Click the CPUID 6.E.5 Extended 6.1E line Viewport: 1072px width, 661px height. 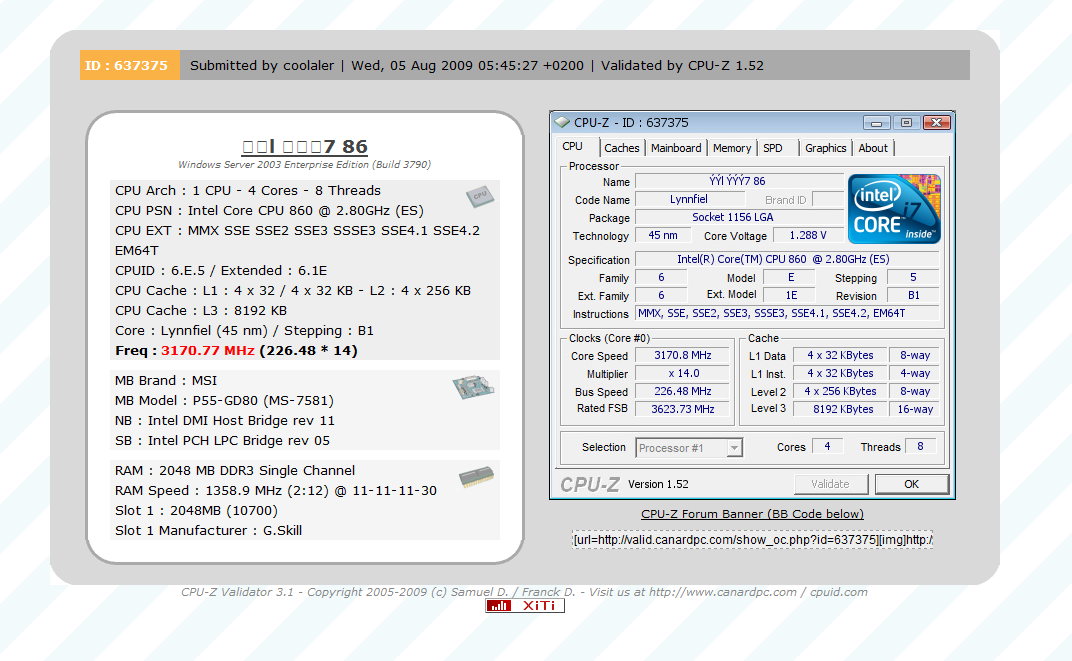click(x=221, y=271)
